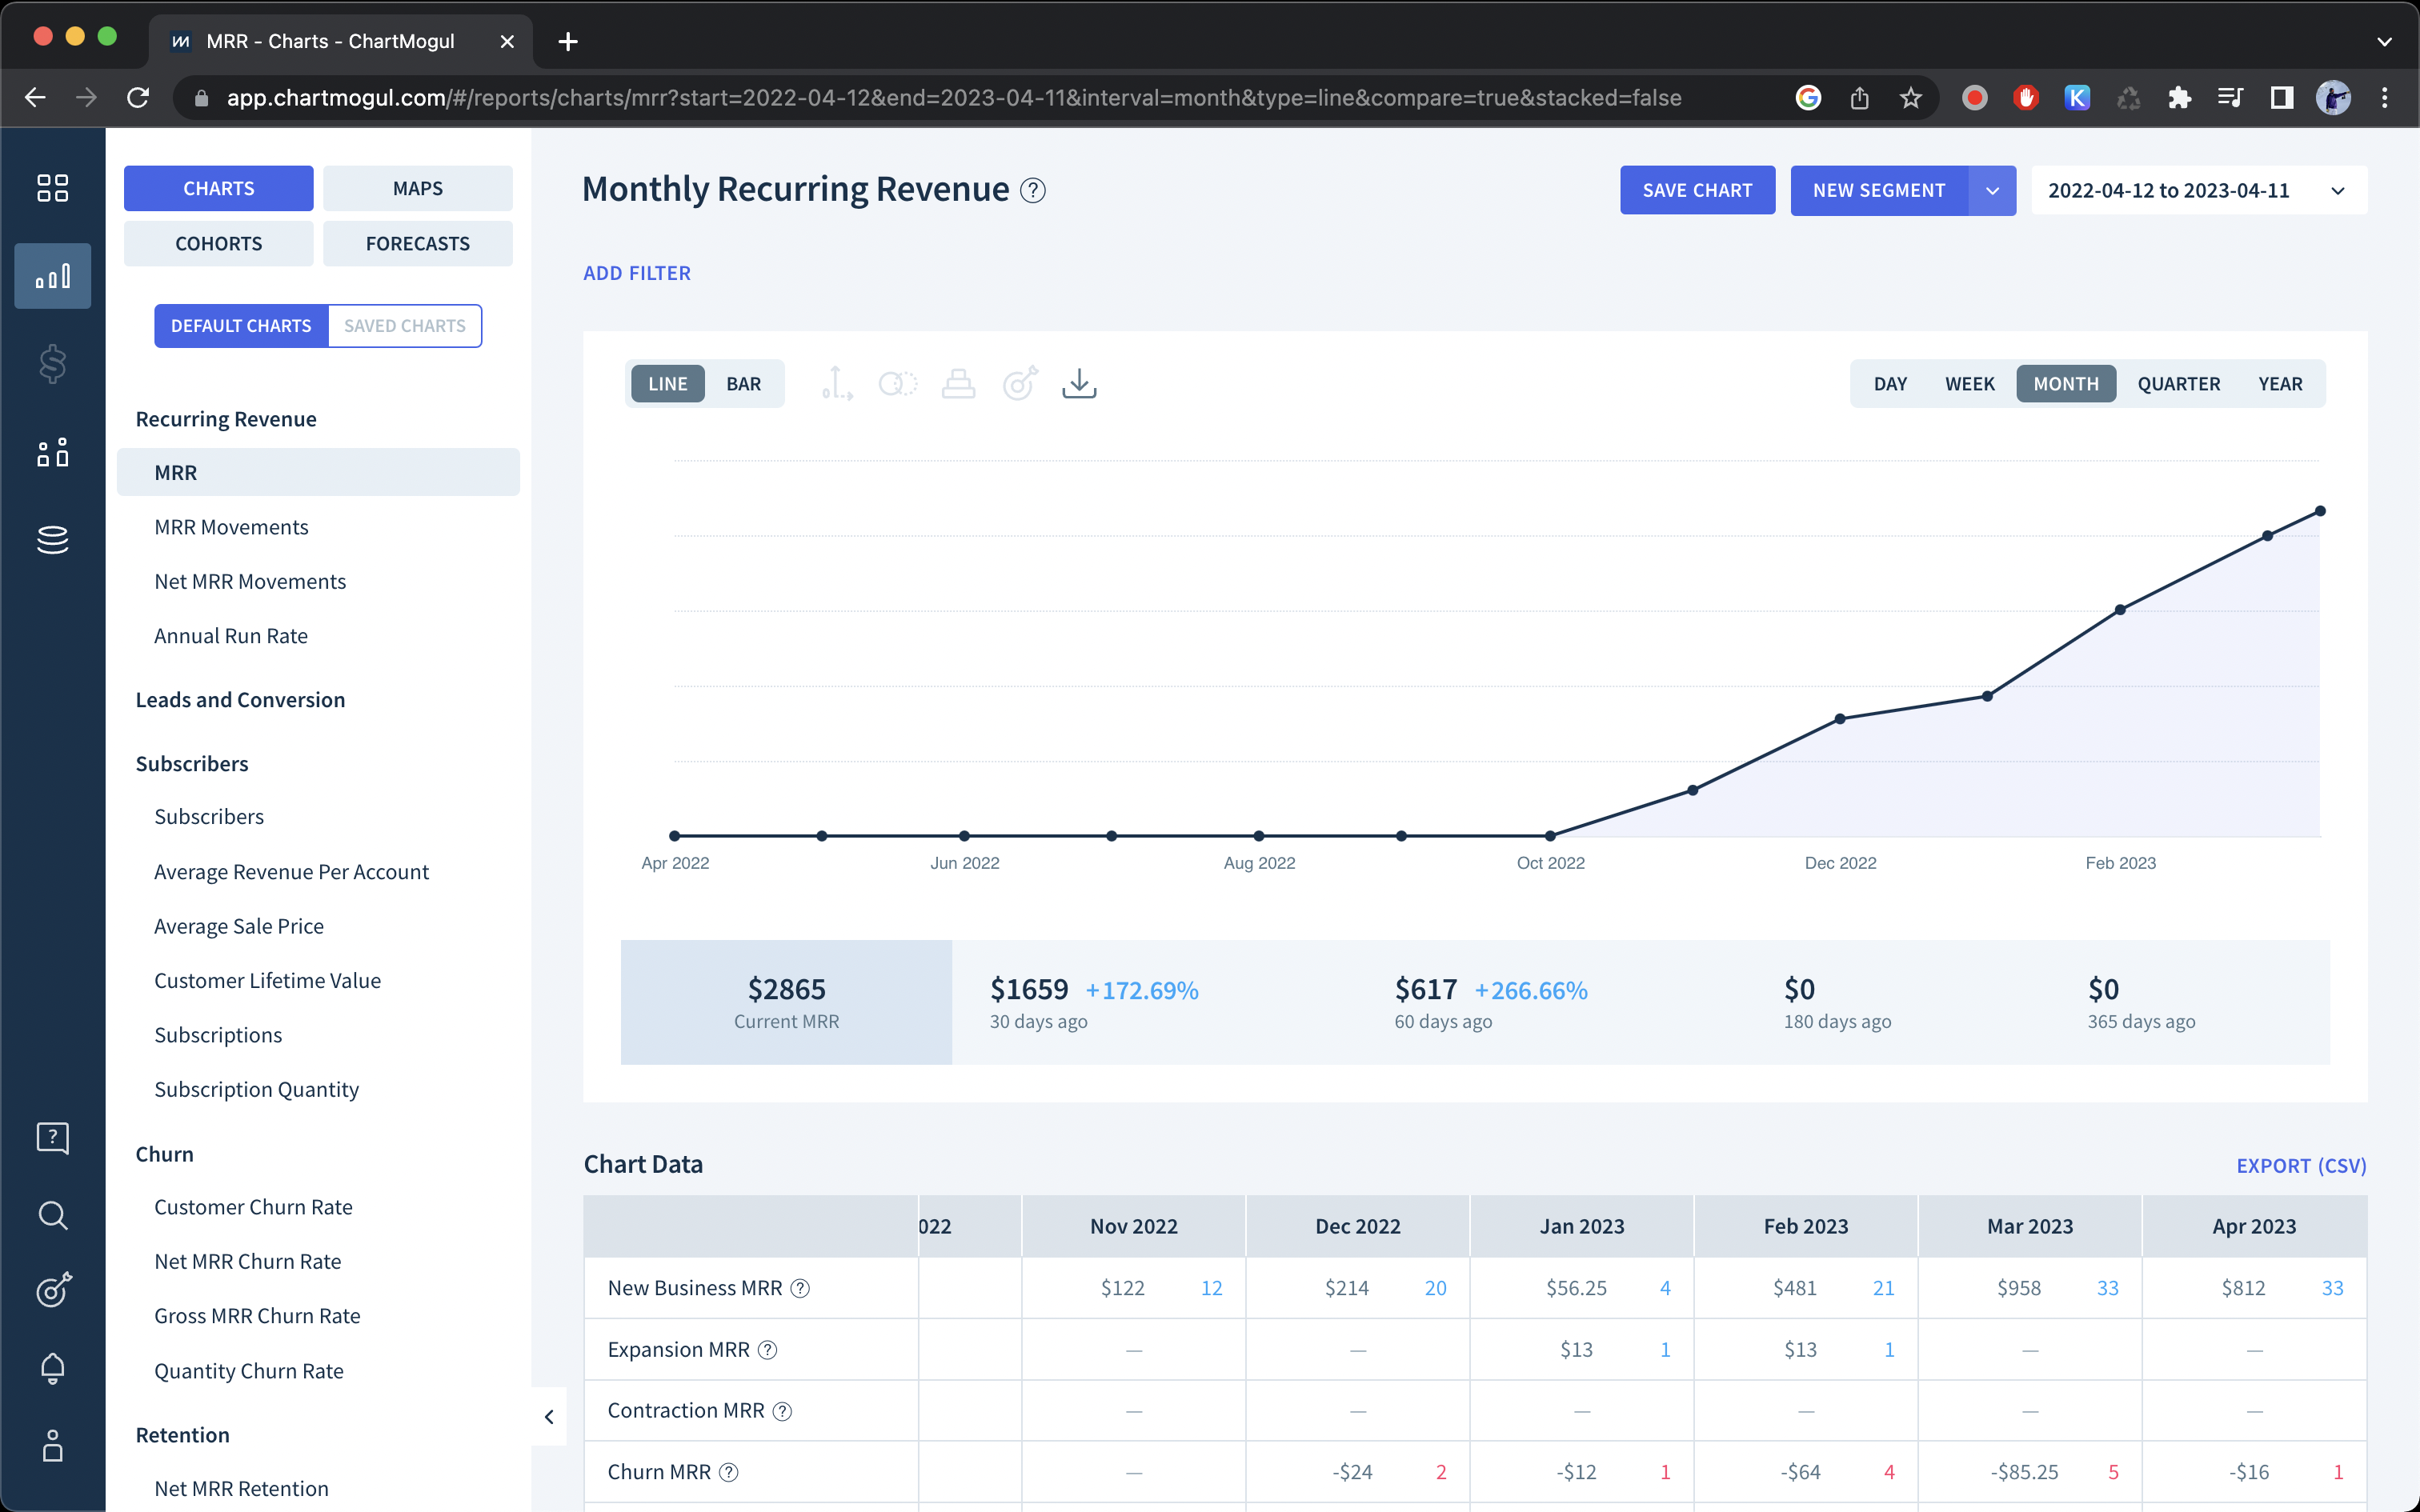The image size is (2420, 1512).
Task: Open the FORECASTS tab
Action: [x=418, y=243]
